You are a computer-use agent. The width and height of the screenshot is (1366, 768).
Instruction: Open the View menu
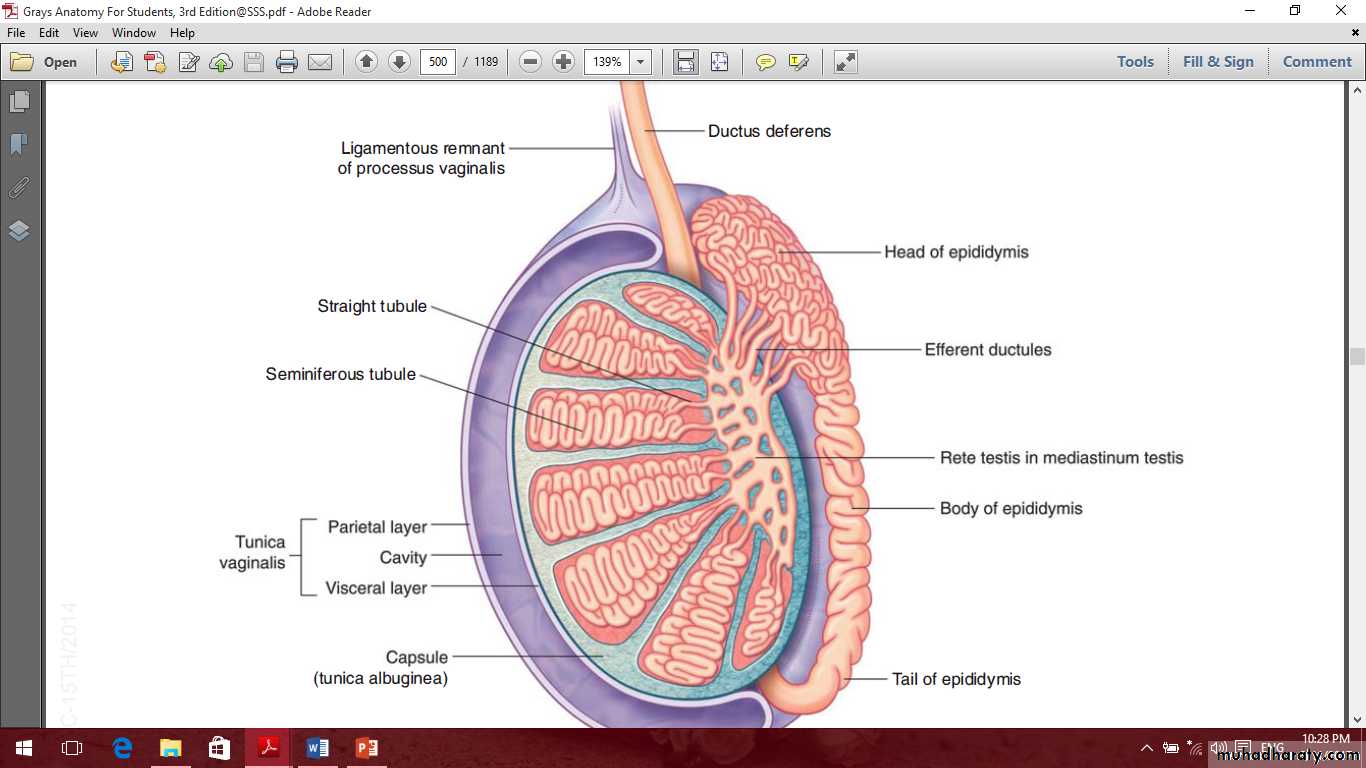[85, 33]
